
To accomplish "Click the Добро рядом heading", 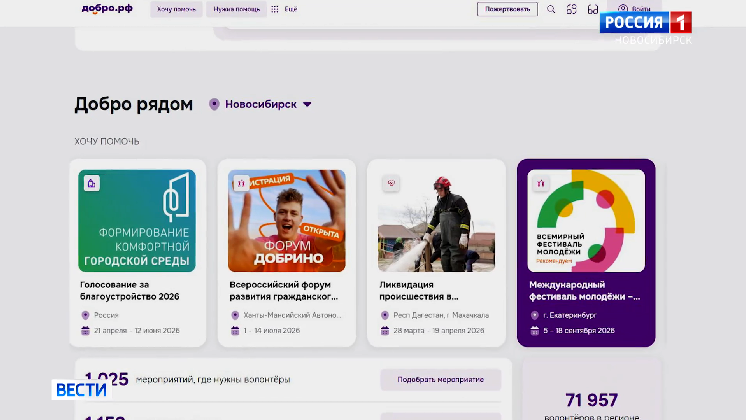I will (x=134, y=104).
